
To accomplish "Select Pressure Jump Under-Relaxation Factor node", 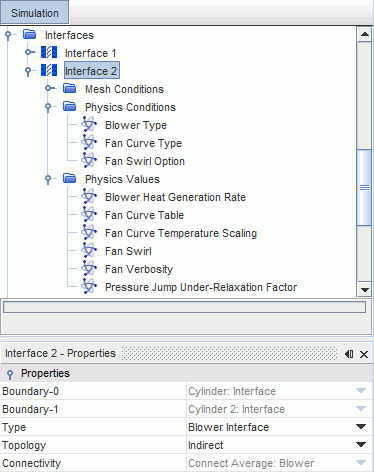I will tap(201, 287).
